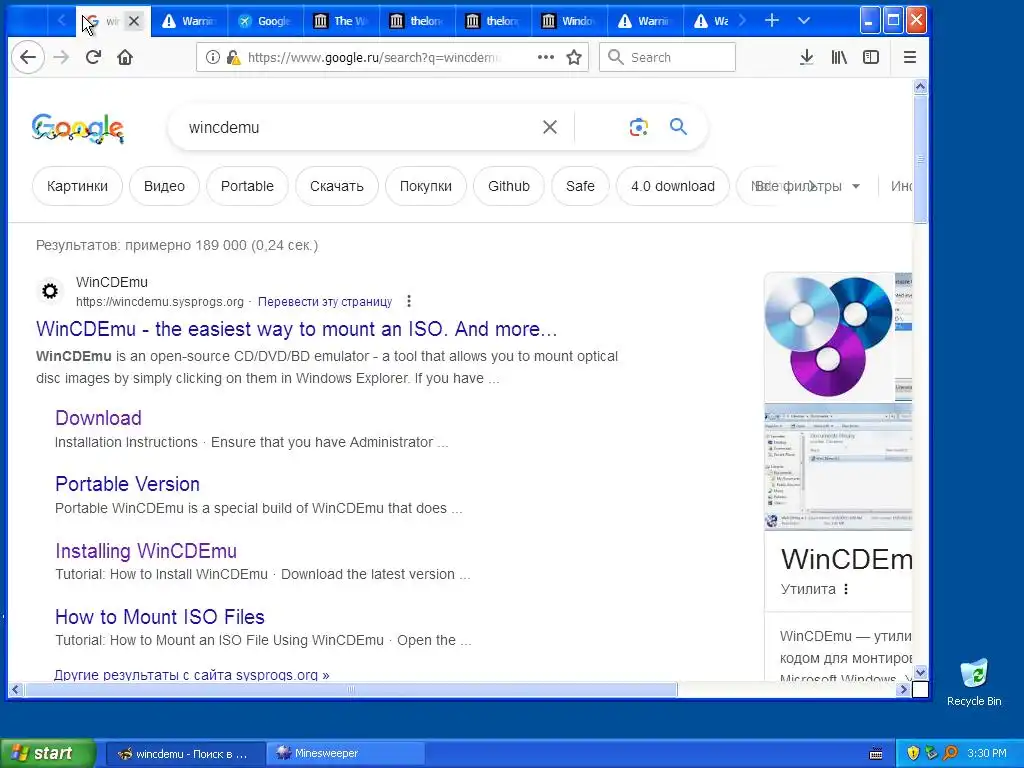The width and height of the screenshot is (1024, 768).
Task: Open the Installing WinCDEmu sitelink
Action: tap(146, 551)
